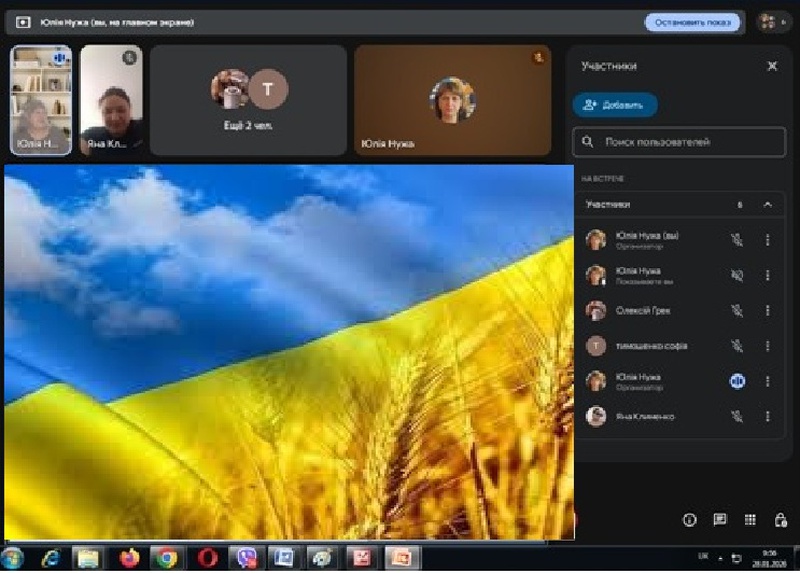This screenshot has width=800, height=573.
Task: Open the meeting info icon
Action: point(689,520)
